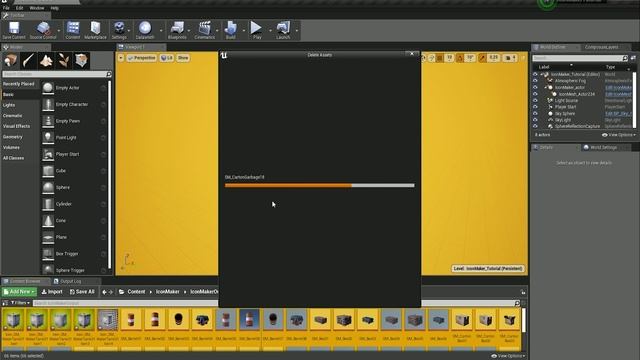Click the content browser lock icon

523,292
